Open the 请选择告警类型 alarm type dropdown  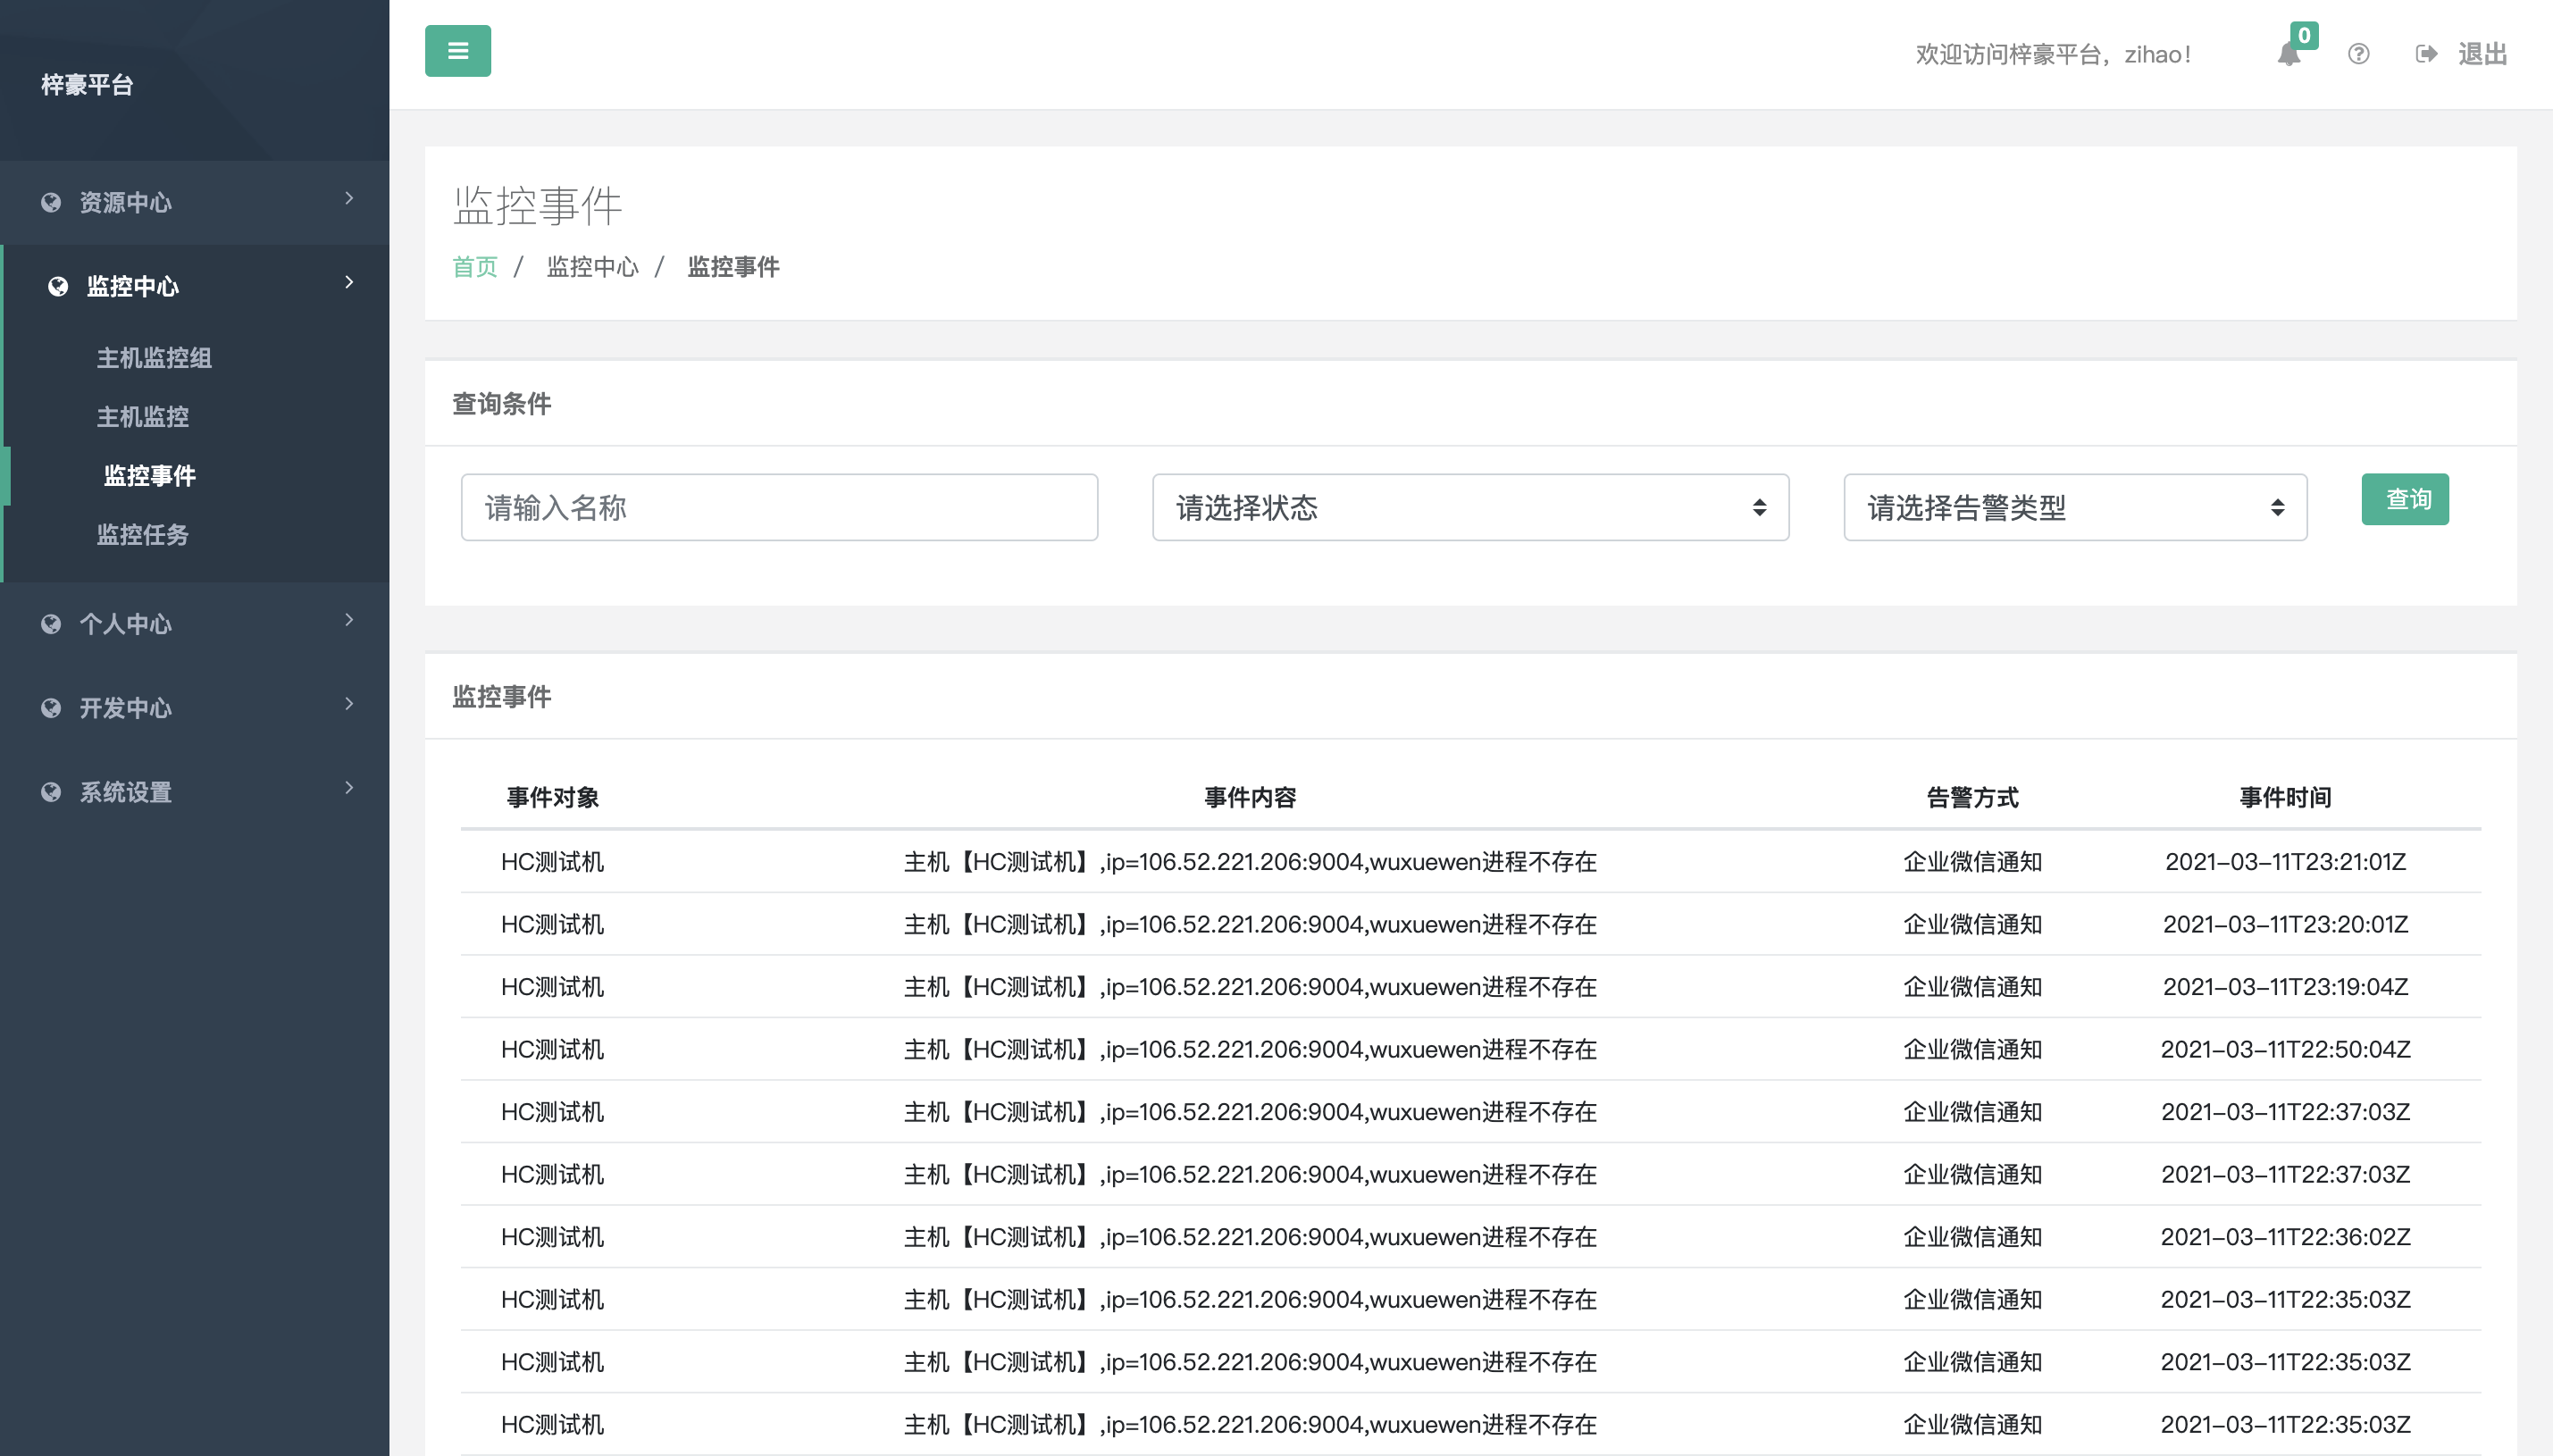point(2074,508)
